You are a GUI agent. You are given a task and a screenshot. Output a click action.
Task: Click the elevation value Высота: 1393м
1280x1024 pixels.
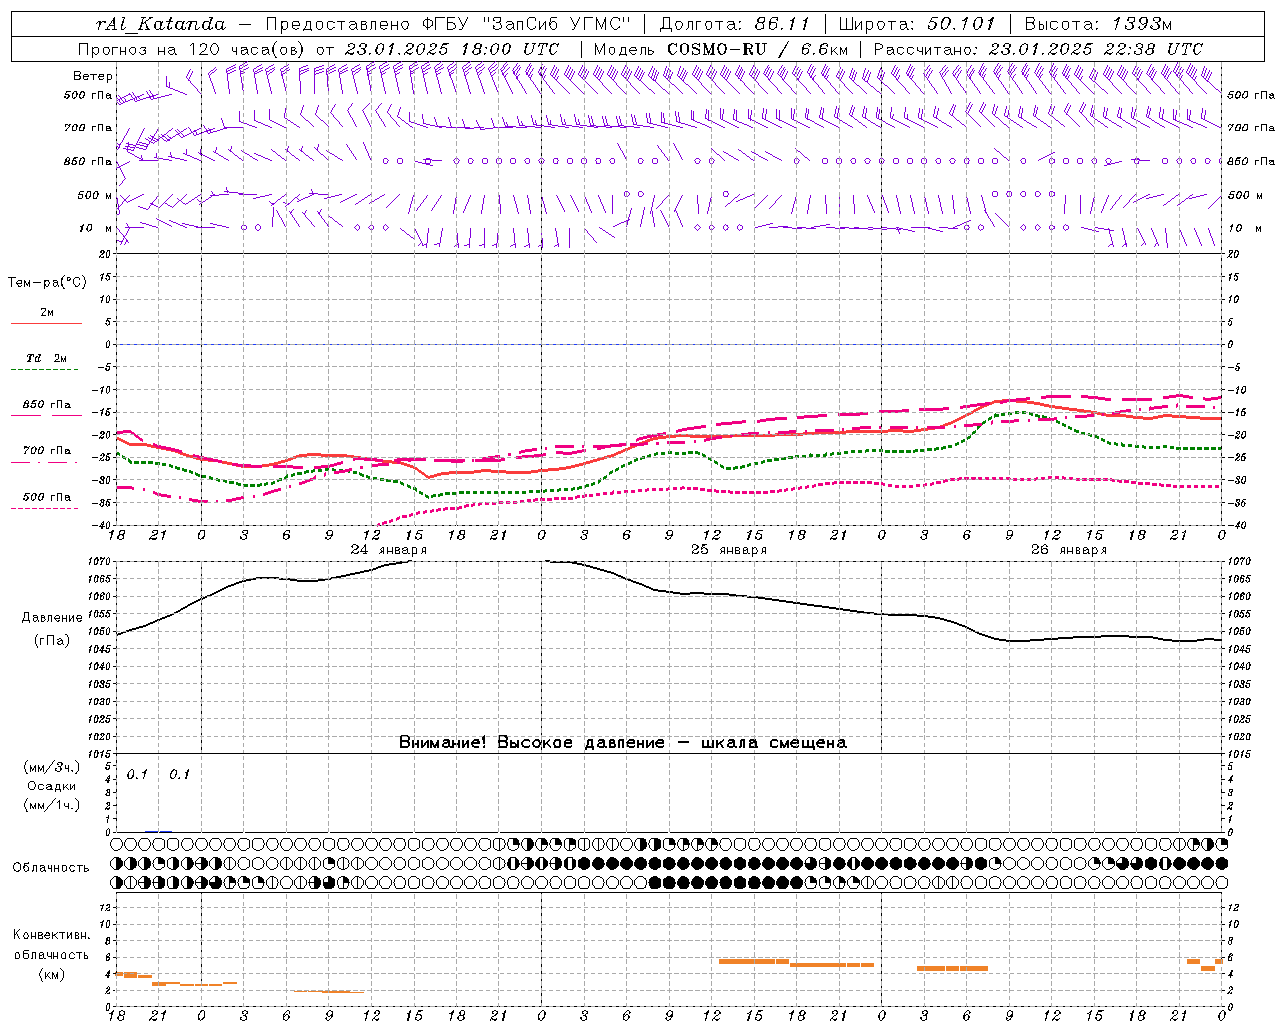click(1098, 24)
